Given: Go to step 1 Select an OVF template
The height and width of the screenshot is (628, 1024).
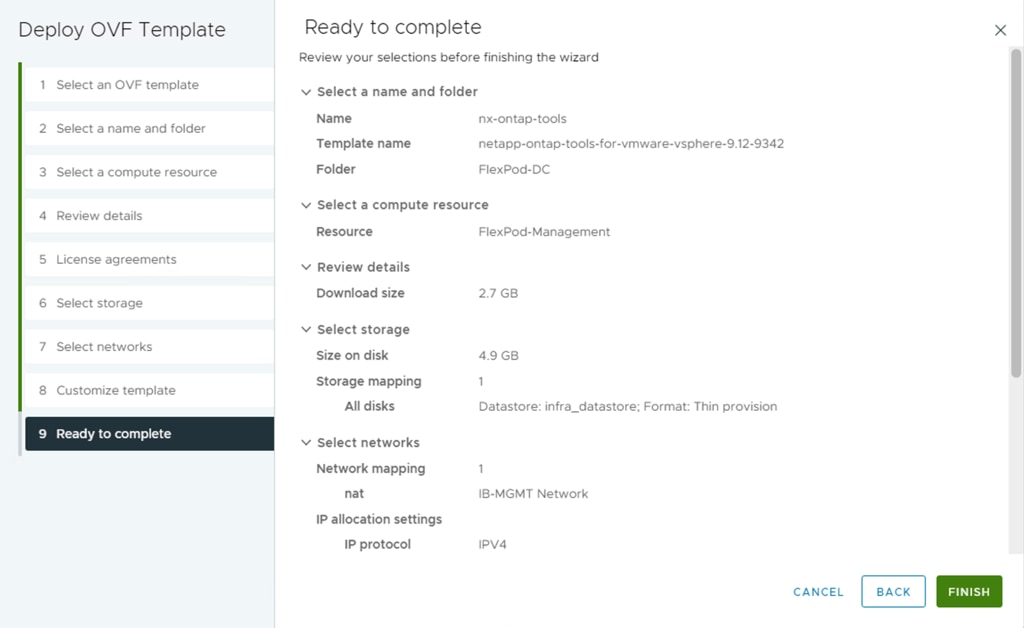Looking at the screenshot, I should 127,85.
